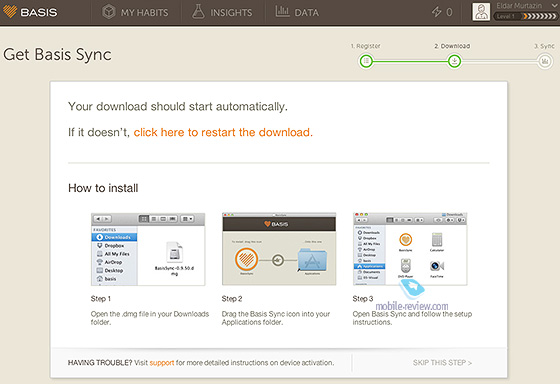560x384 pixels.
Task: Click the BasisSync dmg file icon in Step 1
Action: [x=174, y=252]
